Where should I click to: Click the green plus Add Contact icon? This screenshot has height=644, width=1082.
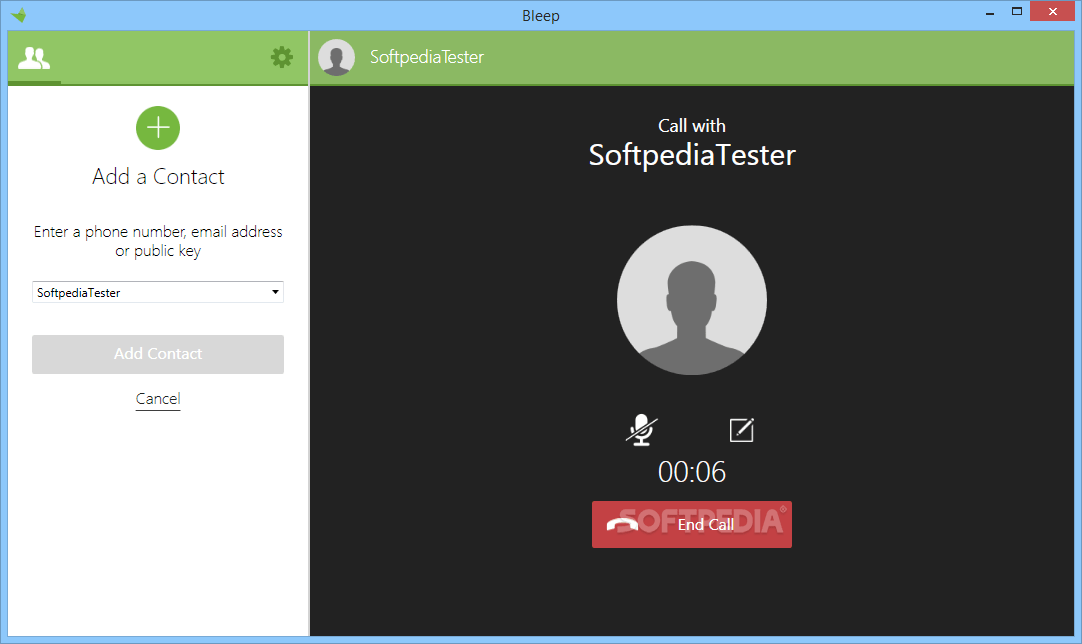pos(158,128)
